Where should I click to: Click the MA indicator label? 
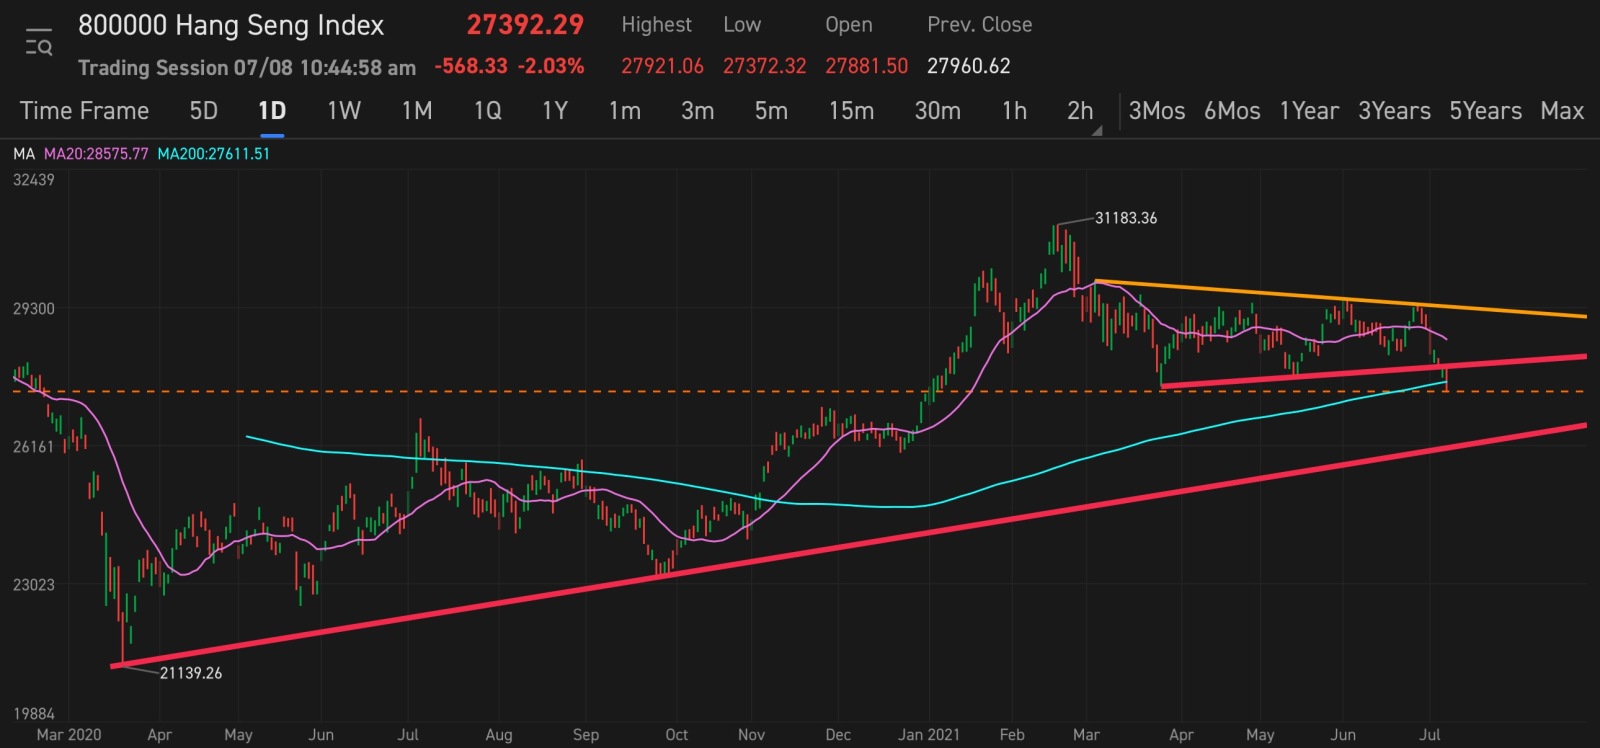24,154
